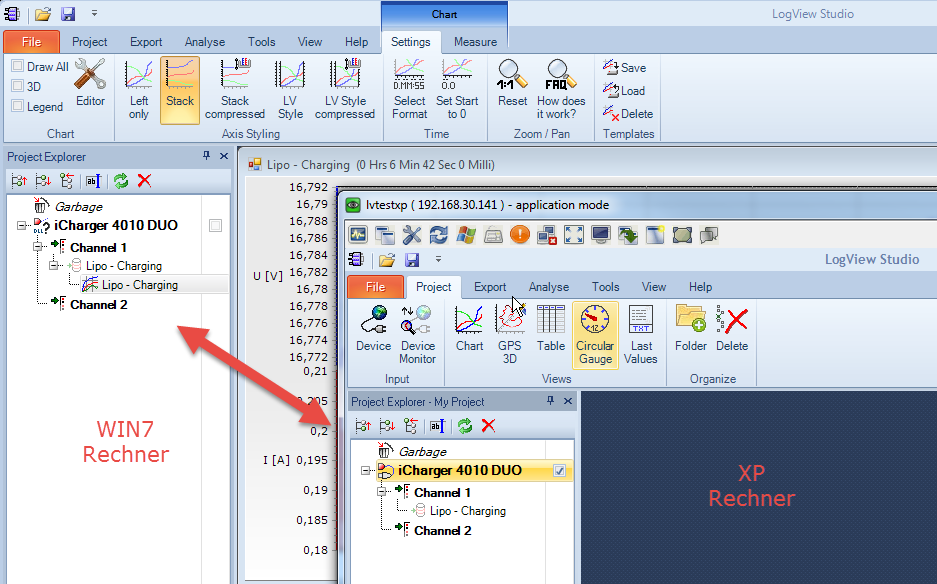The image size is (937, 584).
Task: Select Garbage in the lvtestxp project tree
Action: click(x=422, y=451)
